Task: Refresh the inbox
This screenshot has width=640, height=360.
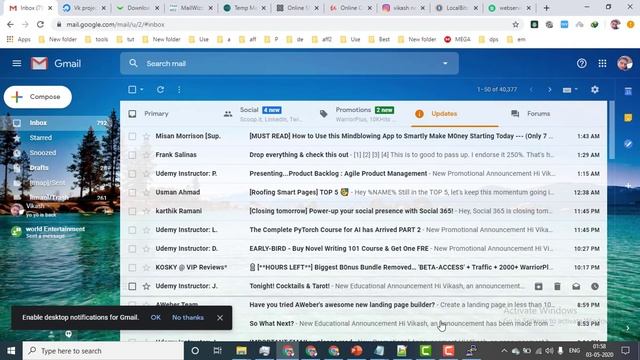Action: point(160,89)
